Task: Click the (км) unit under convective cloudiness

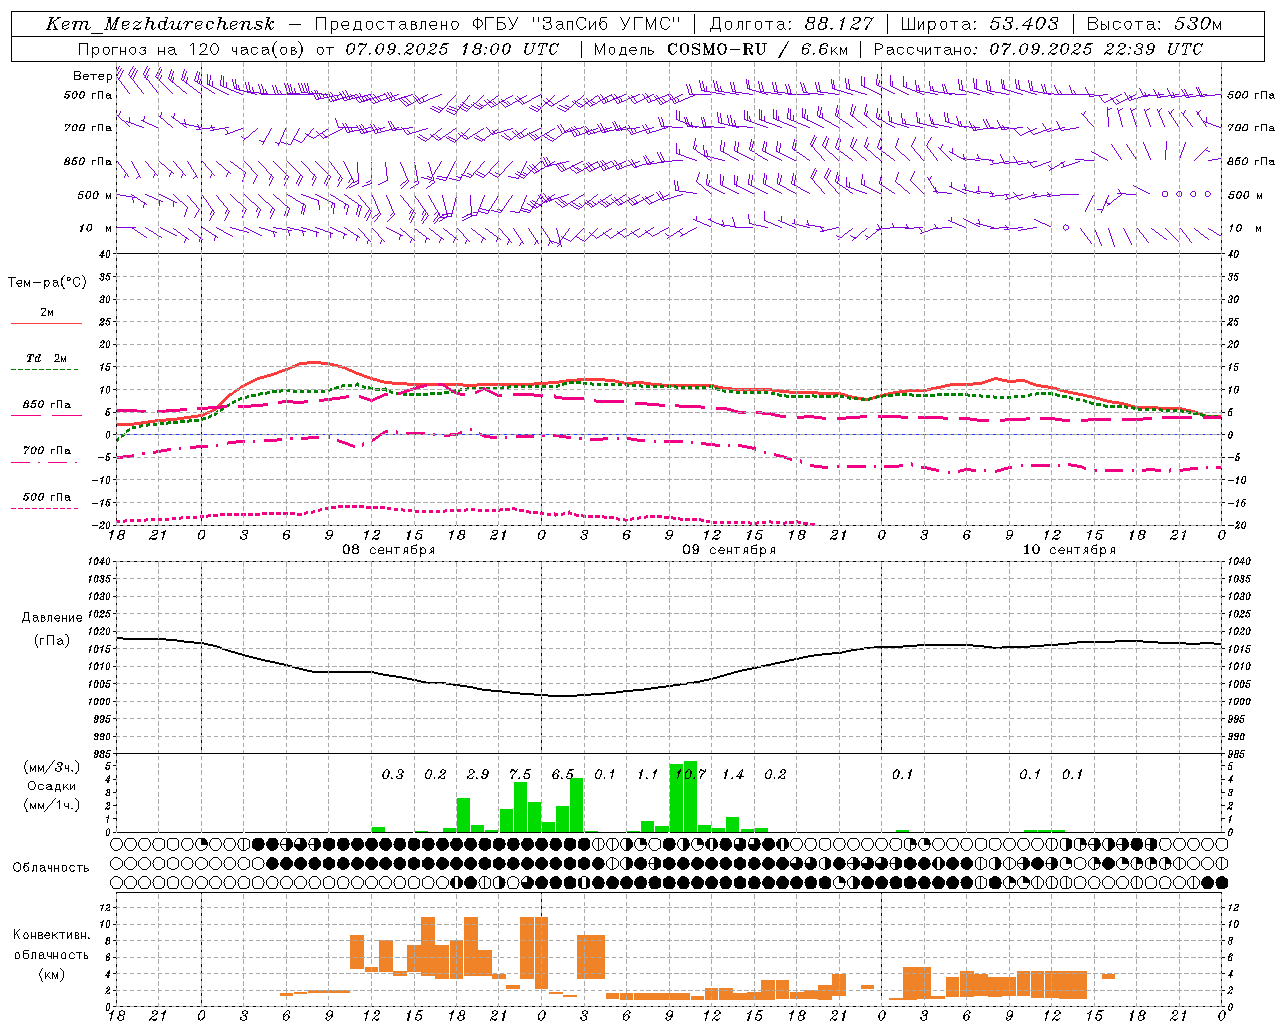Action: pyautogui.click(x=52, y=974)
